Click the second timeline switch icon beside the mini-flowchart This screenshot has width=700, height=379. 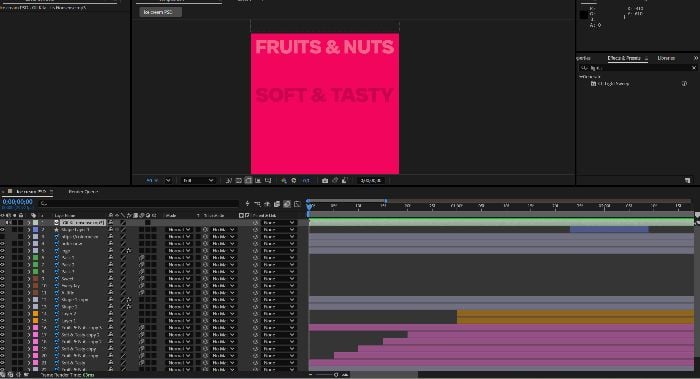(257, 204)
